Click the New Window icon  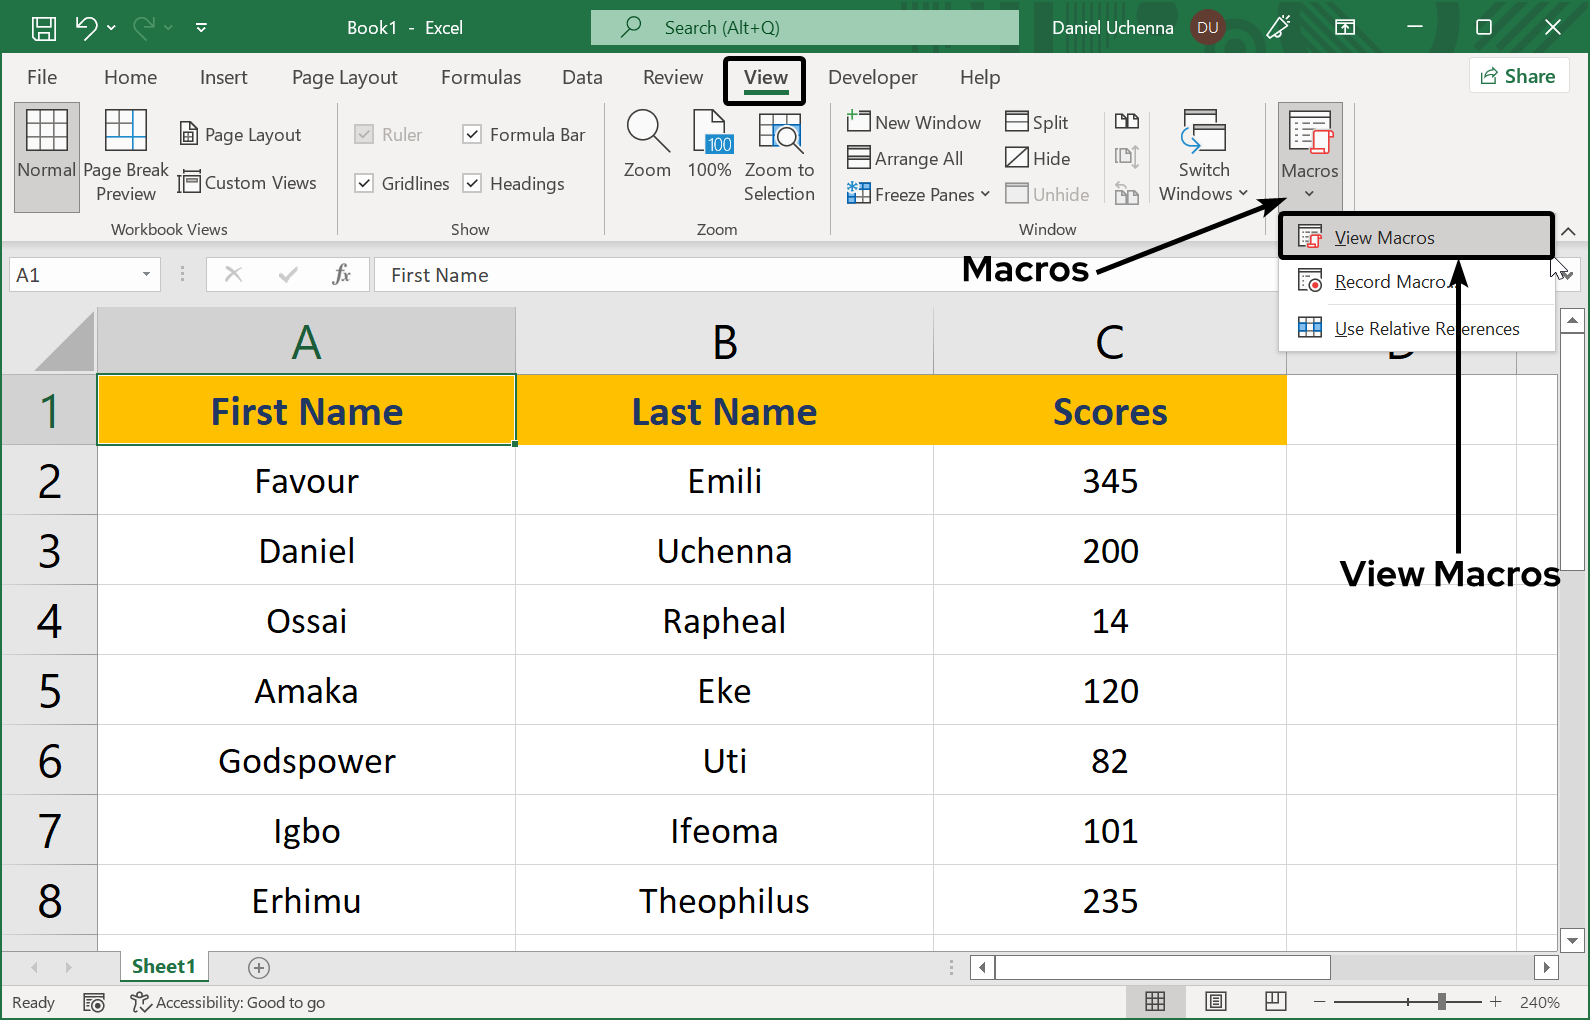pyautogui.click(x=858, y=122)
